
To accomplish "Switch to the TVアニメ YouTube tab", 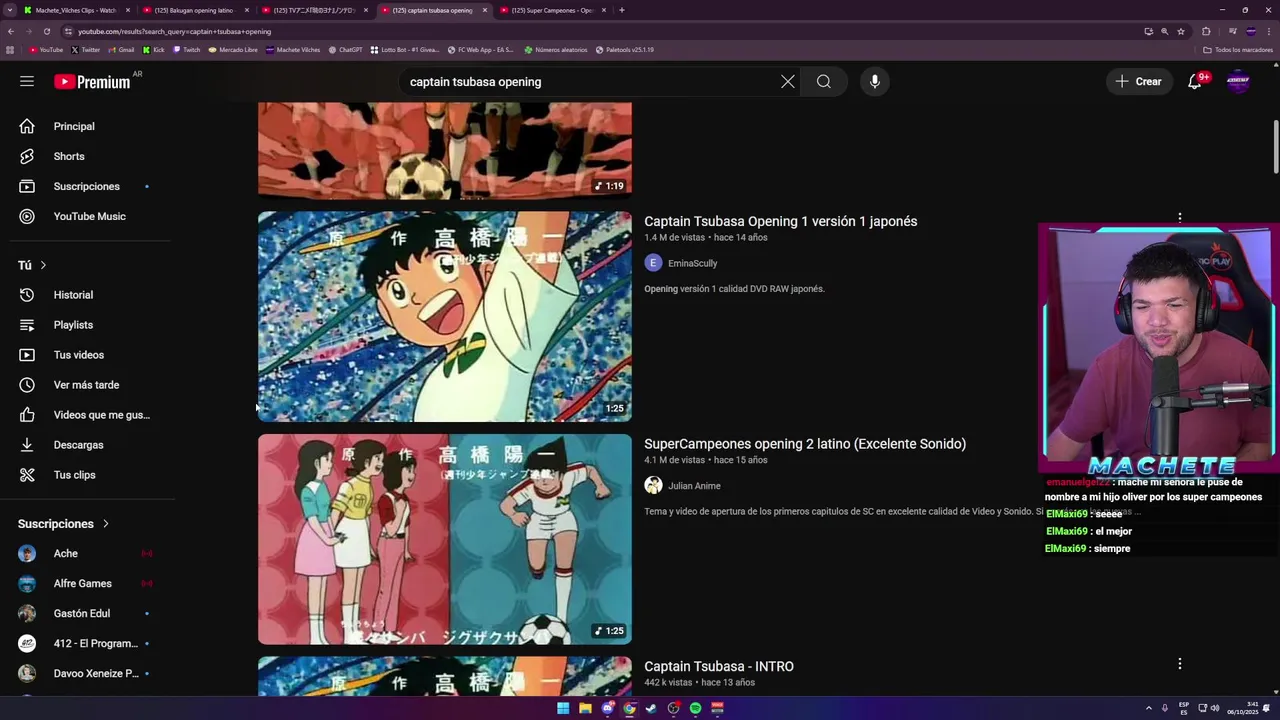I will [x=314, y=10].
